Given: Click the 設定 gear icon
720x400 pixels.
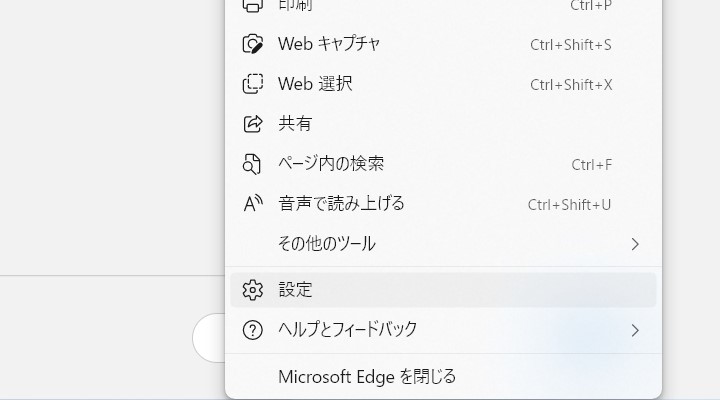Looking at the screenshot, I should (253, 290).
